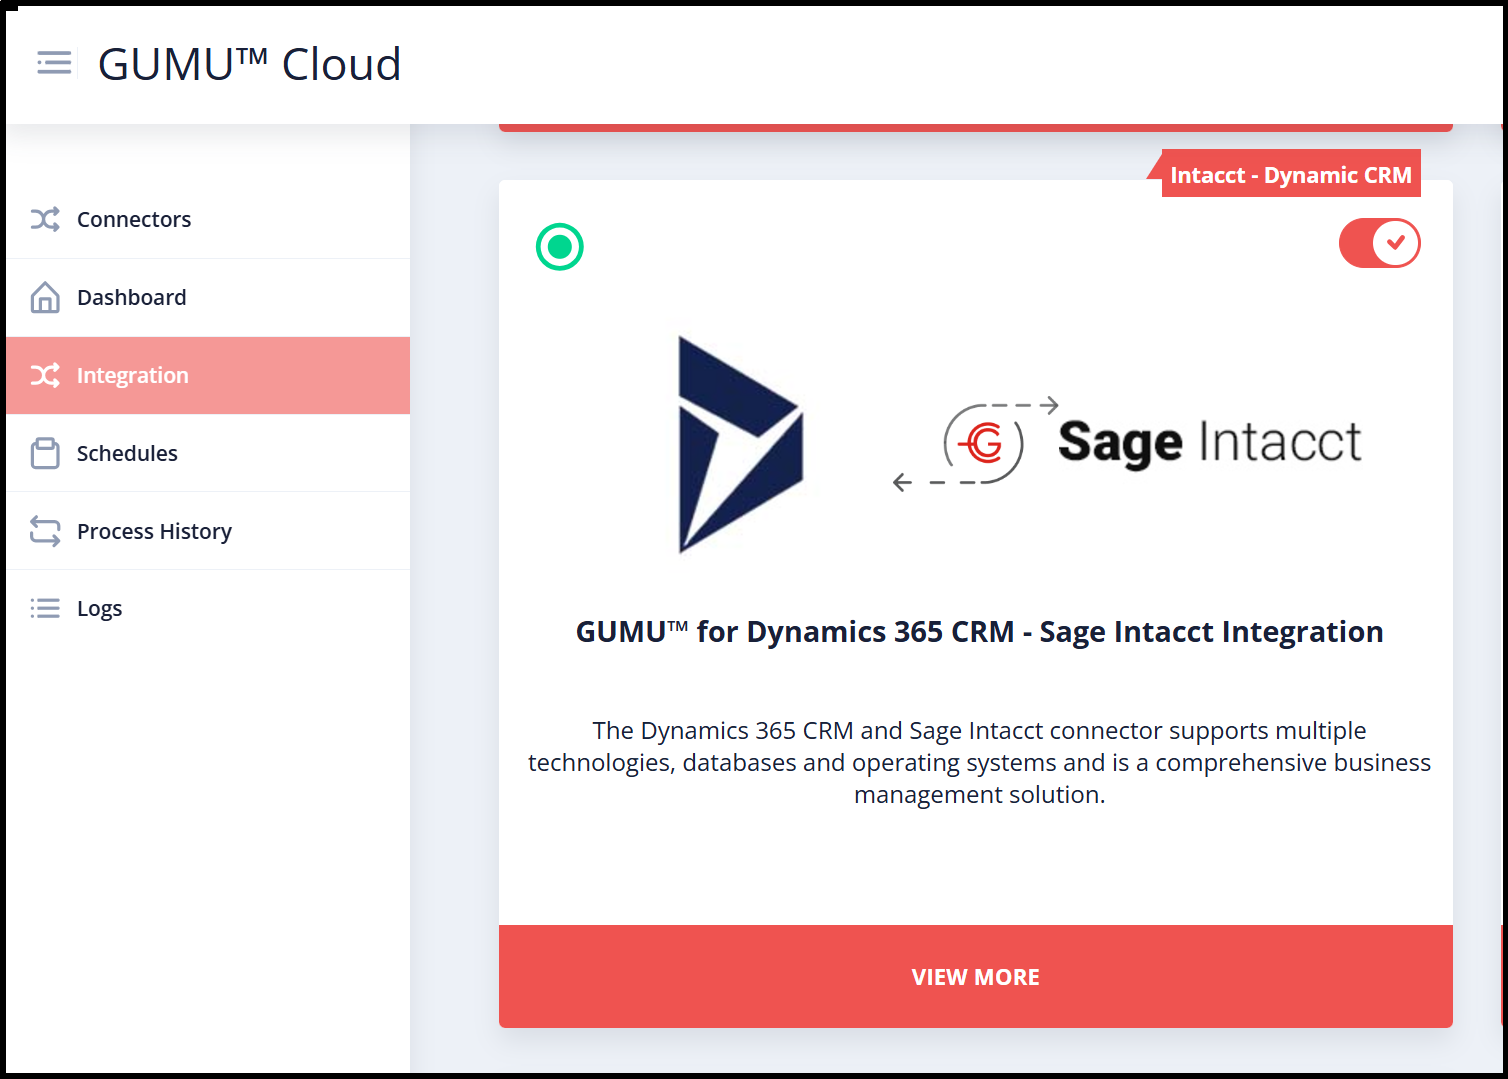Click the Dashboard home icon
The height and width of the screenshot is (1079, 1508).
(46, 297)
